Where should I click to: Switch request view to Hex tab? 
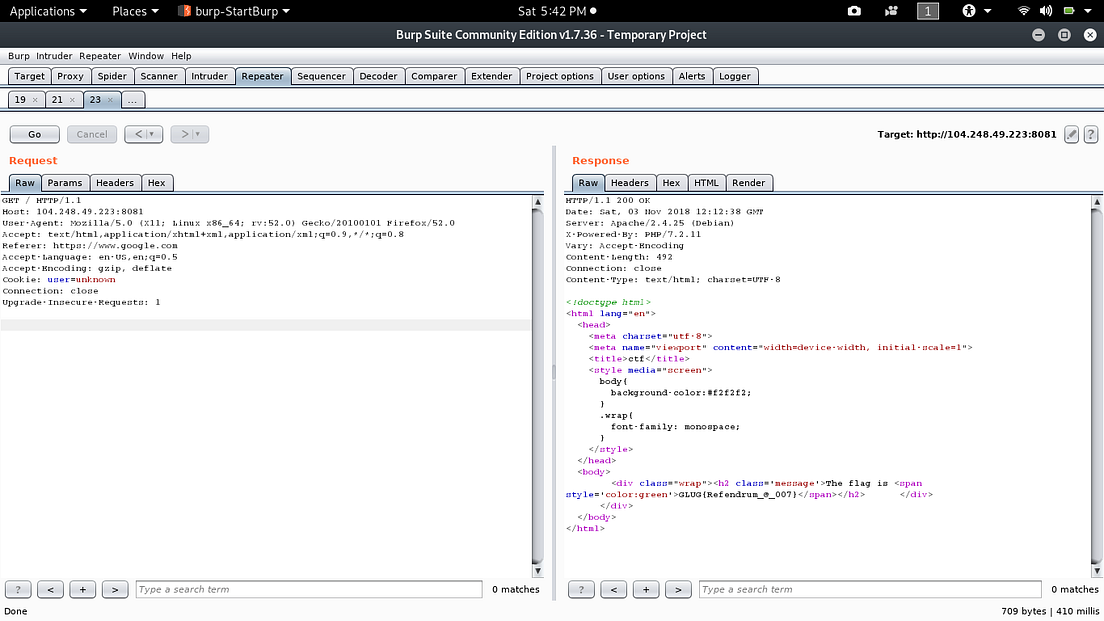157,183
